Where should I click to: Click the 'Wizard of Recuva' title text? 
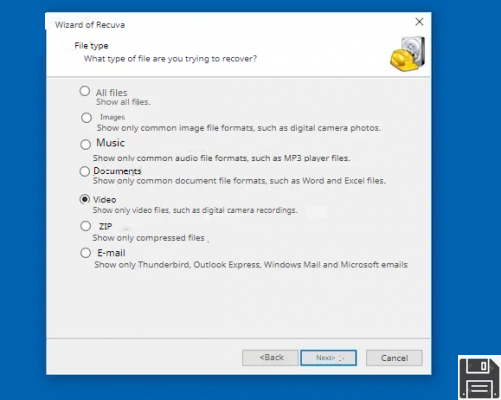(x=90, y=25)
